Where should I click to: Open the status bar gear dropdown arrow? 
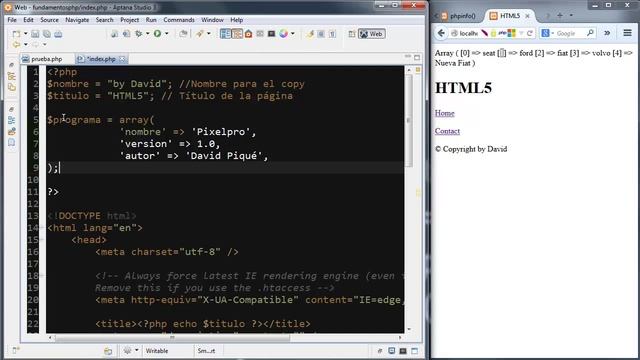click(x=137, y=350)
